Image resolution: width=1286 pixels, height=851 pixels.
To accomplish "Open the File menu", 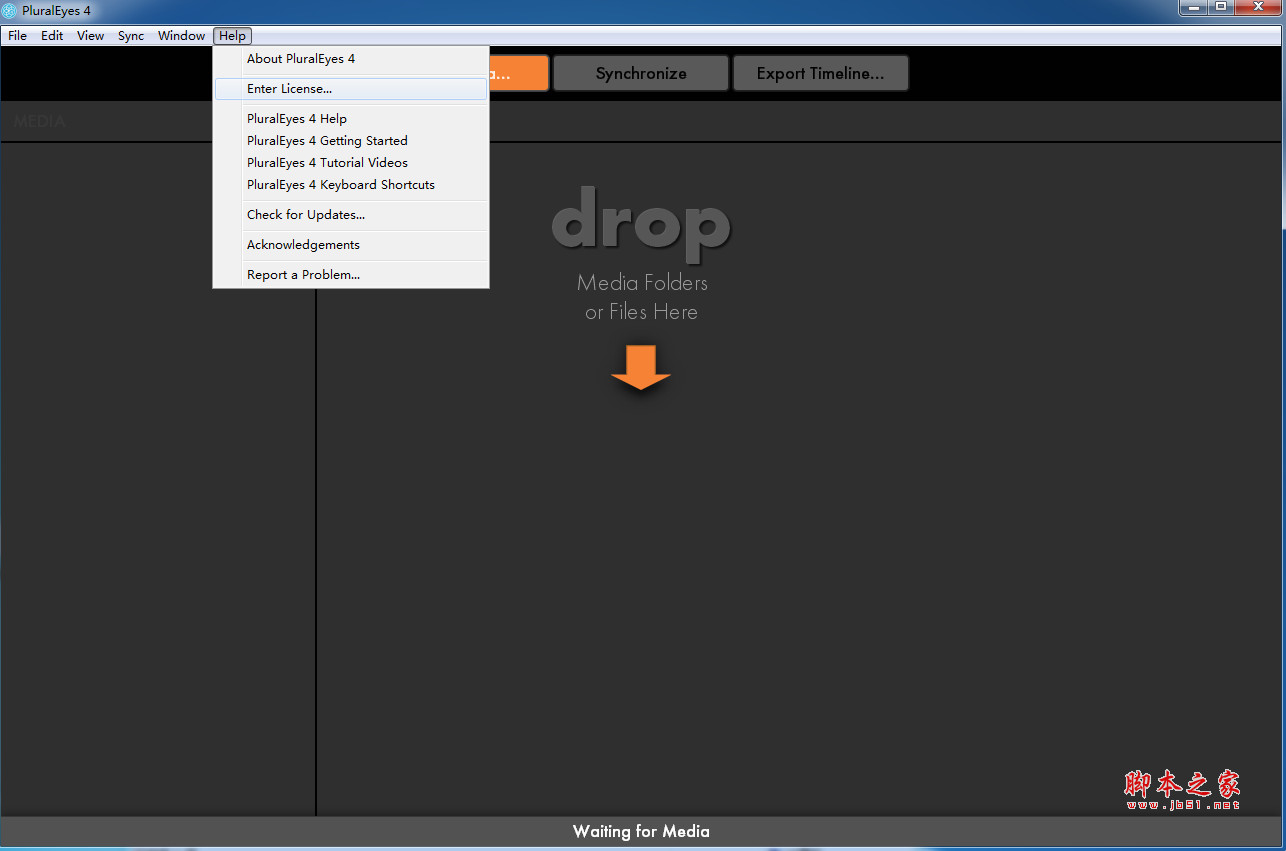I will pyautogui.click(x=17, y=36).
